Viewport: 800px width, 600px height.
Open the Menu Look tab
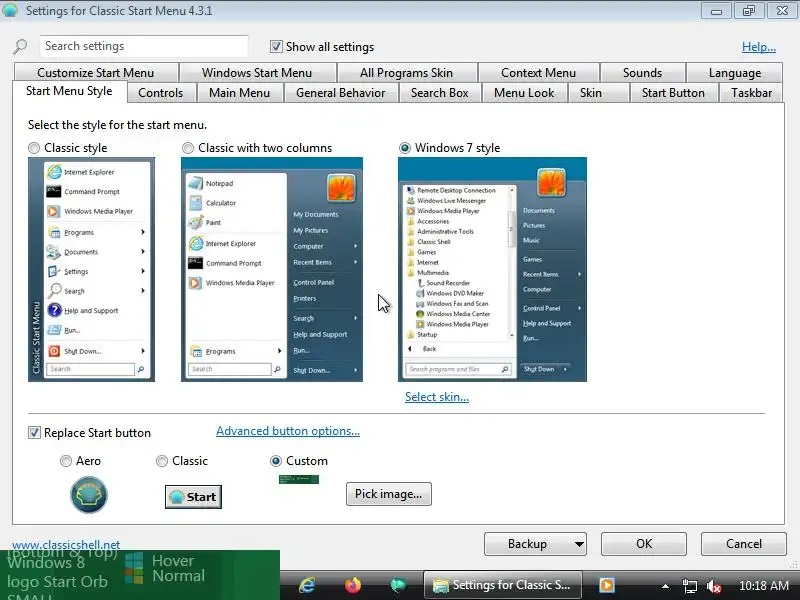(524, 93)
